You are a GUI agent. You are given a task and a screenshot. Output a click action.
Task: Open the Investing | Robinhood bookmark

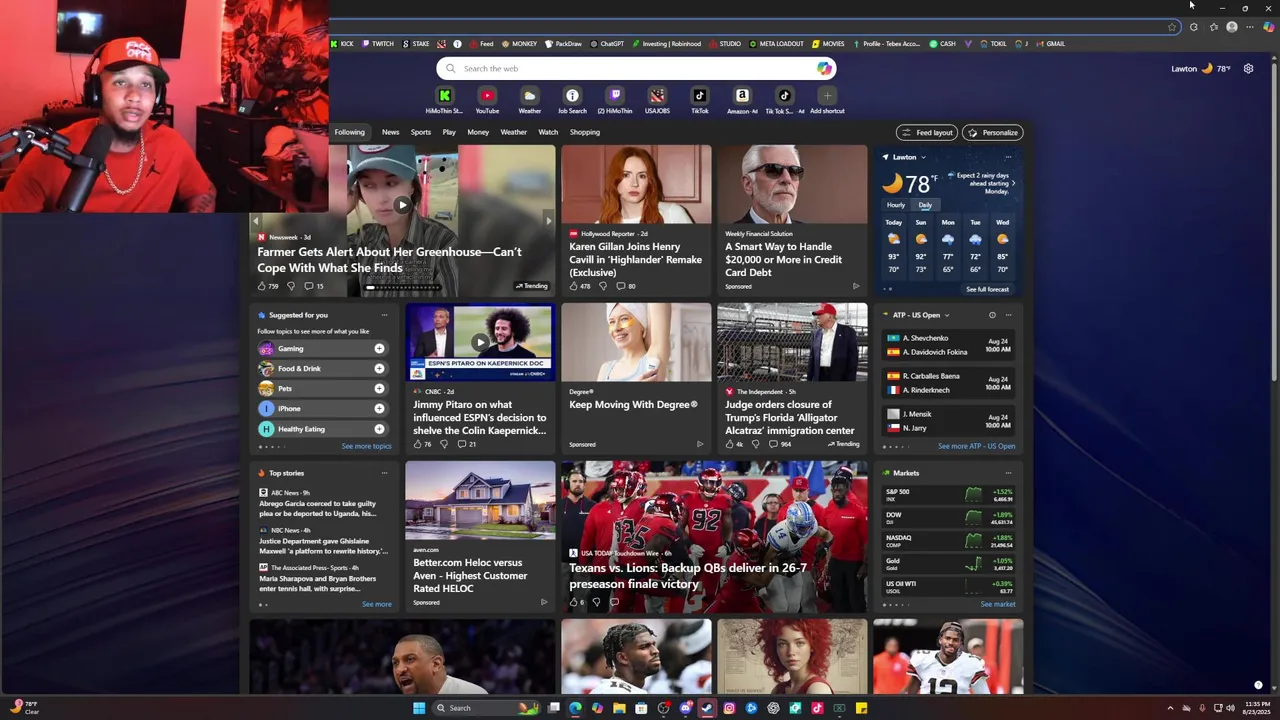pyautogui.click(x=666, y=44)
